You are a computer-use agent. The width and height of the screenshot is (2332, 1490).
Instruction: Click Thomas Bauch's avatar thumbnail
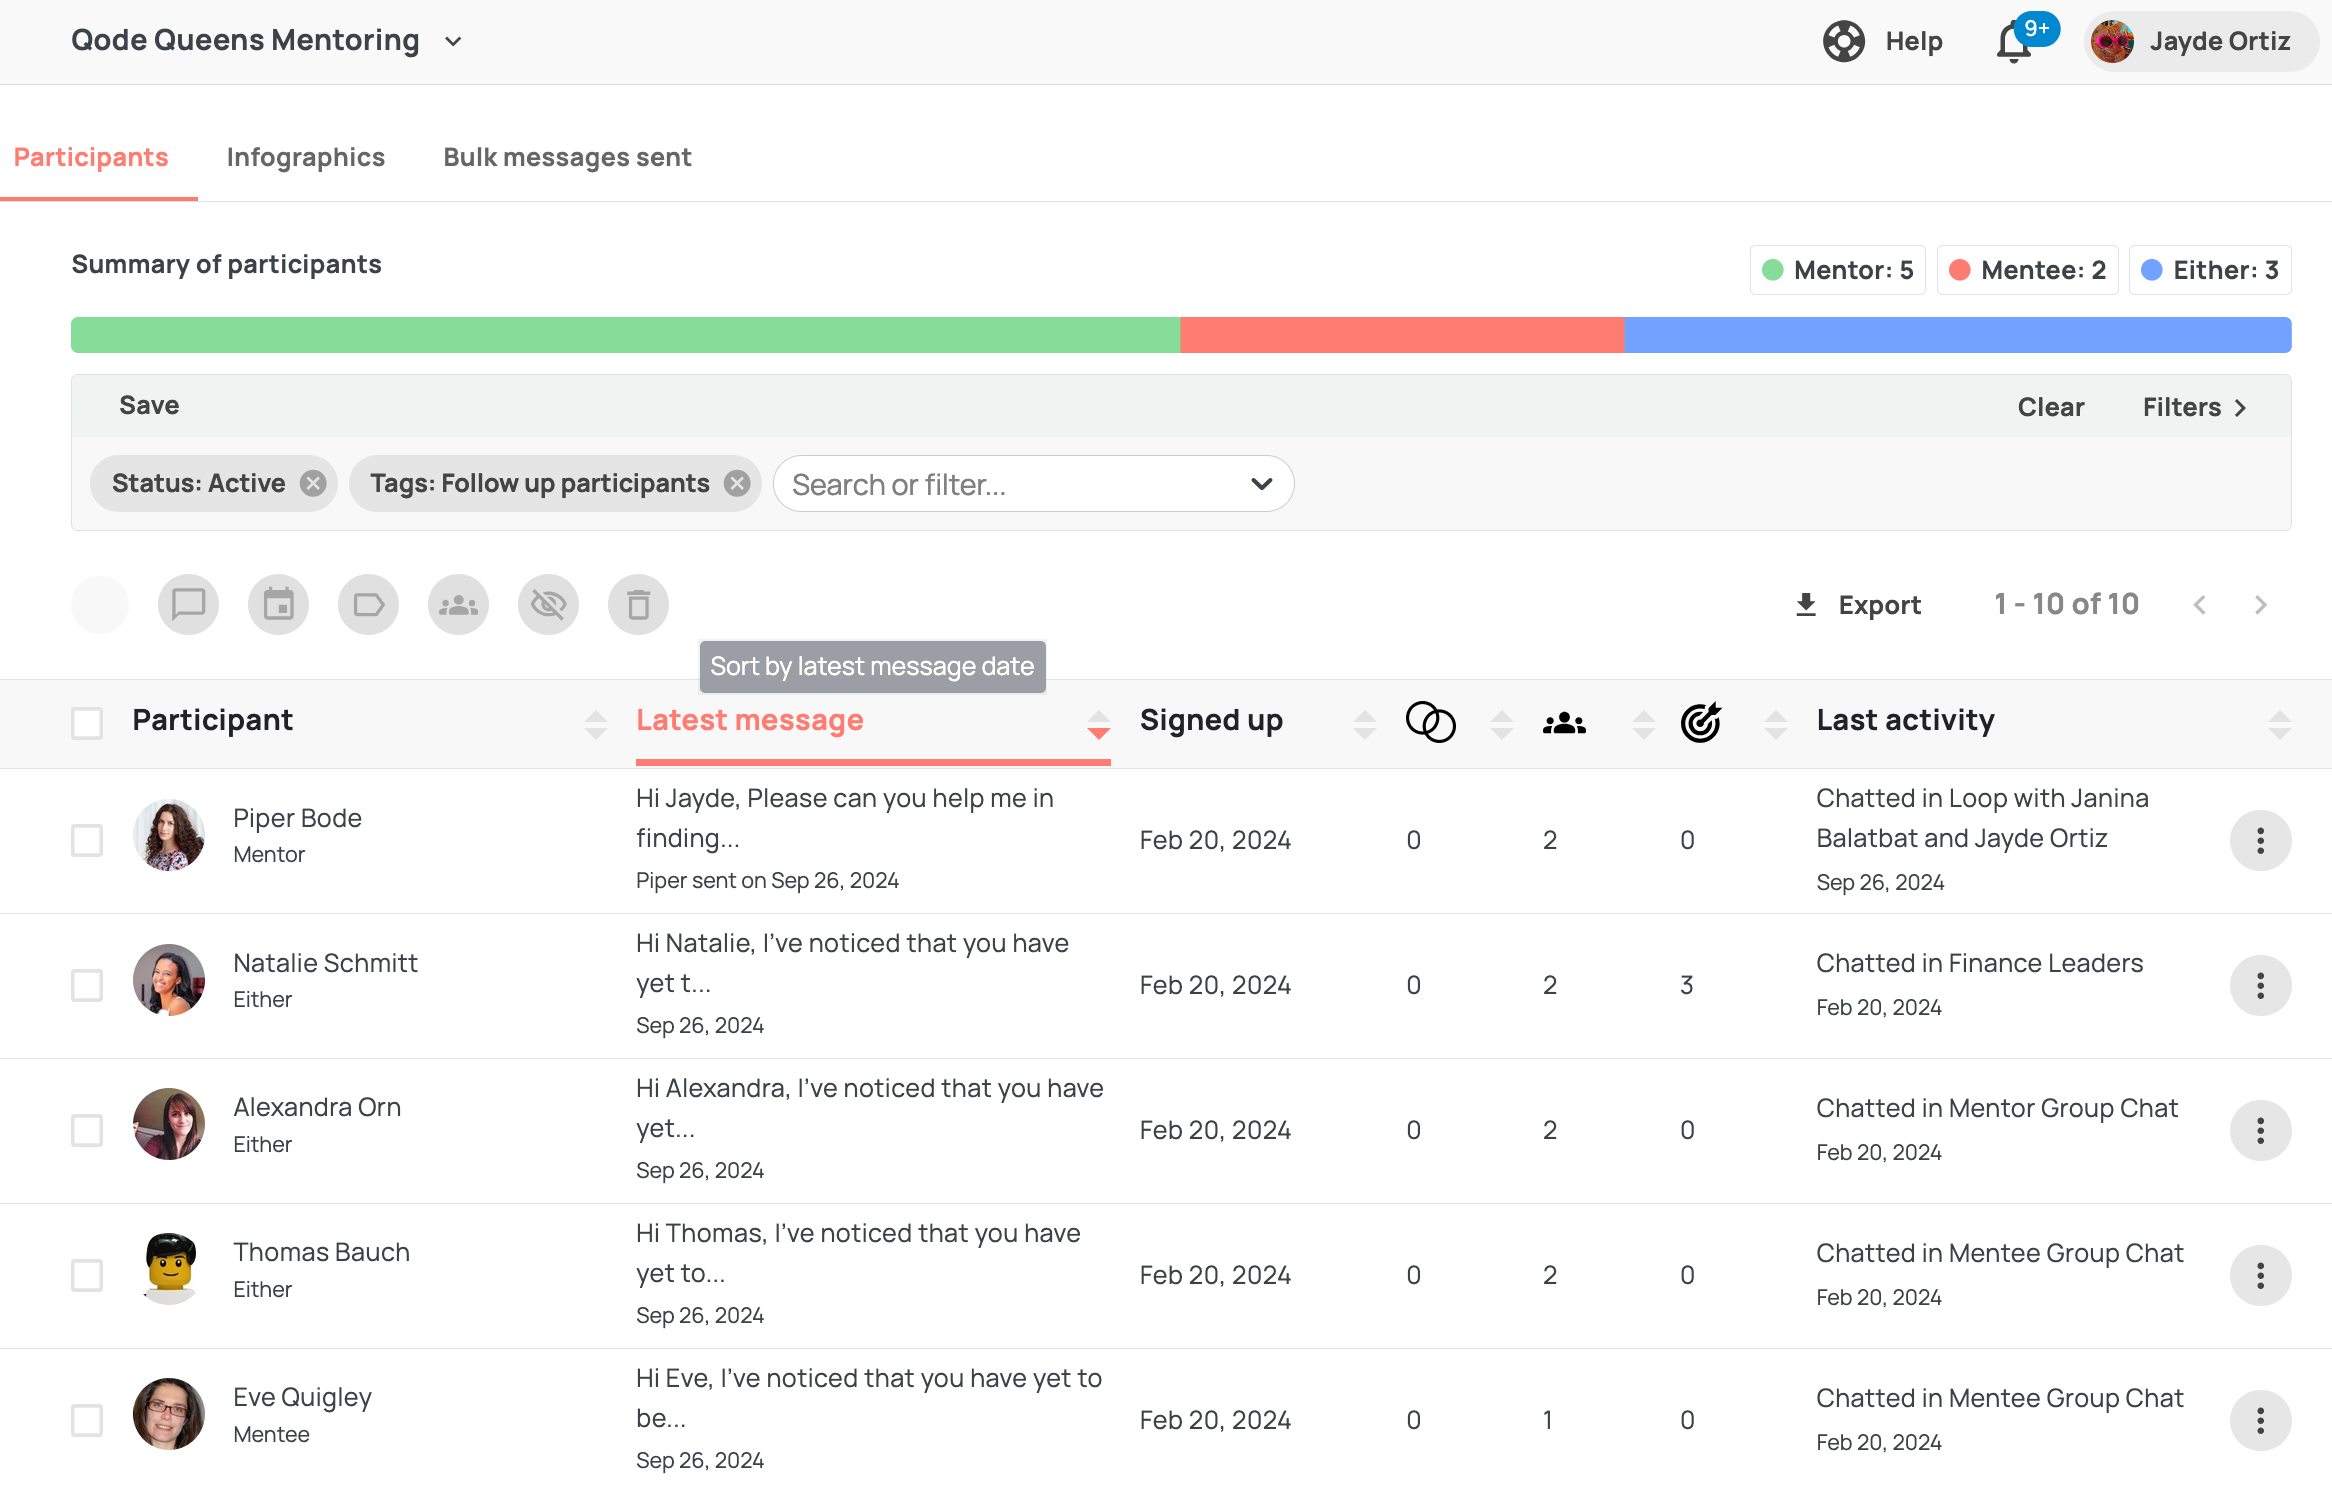(169, 1270)
